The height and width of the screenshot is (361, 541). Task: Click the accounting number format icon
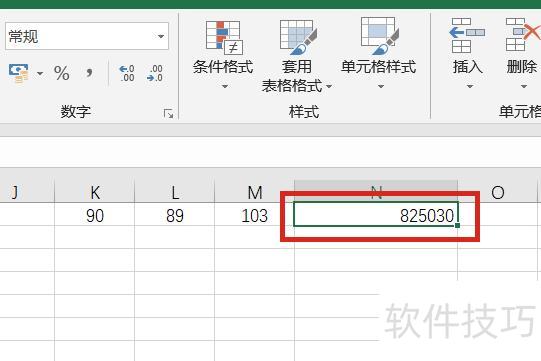(19, 73)
